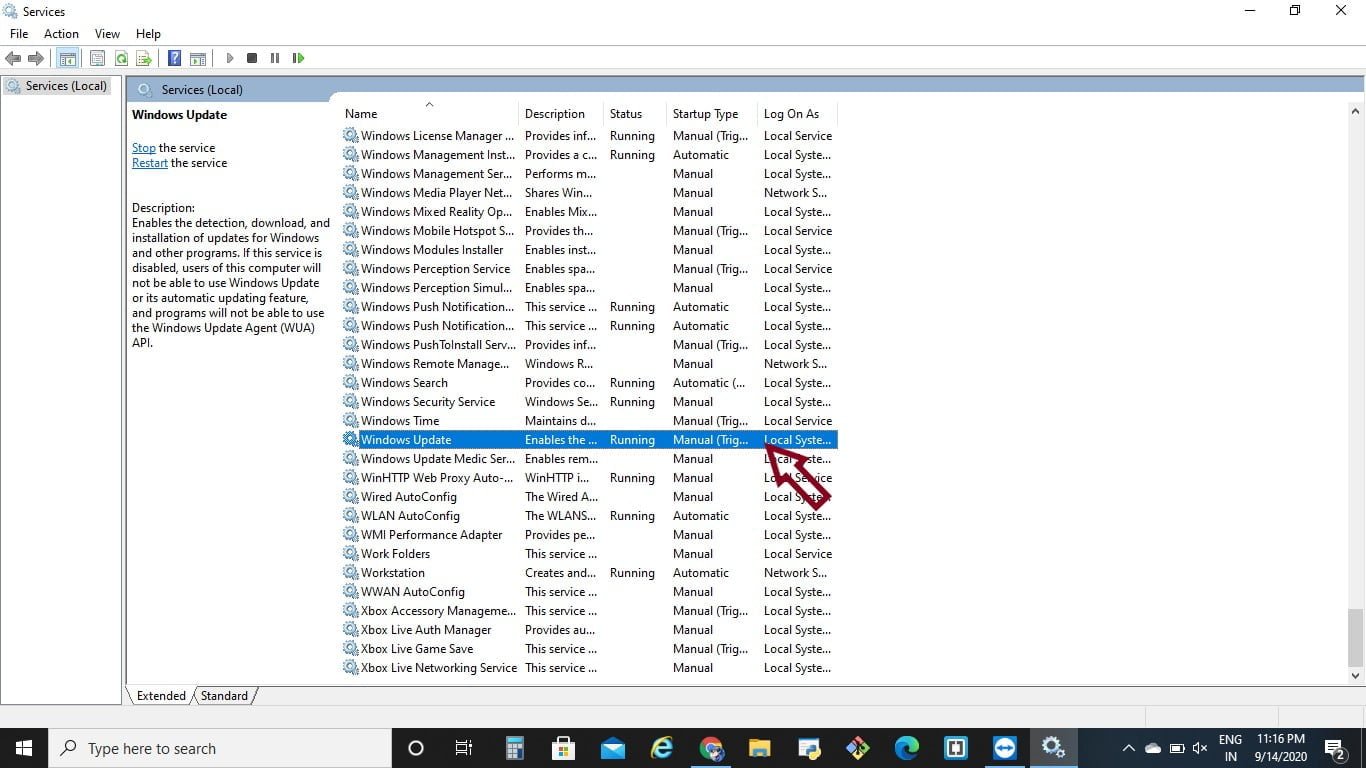Click the Export List toolbar icon

[x=143, y=58]
